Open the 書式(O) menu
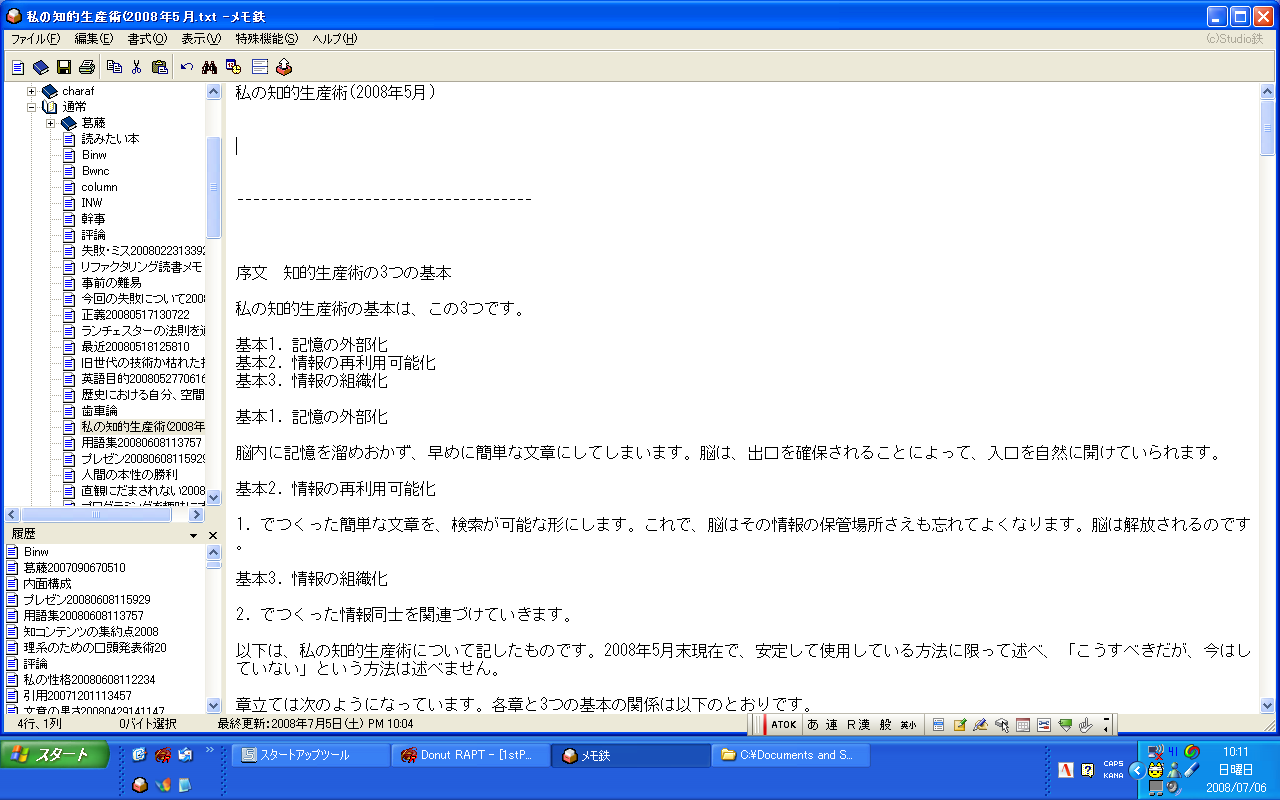 click(147, 39)
